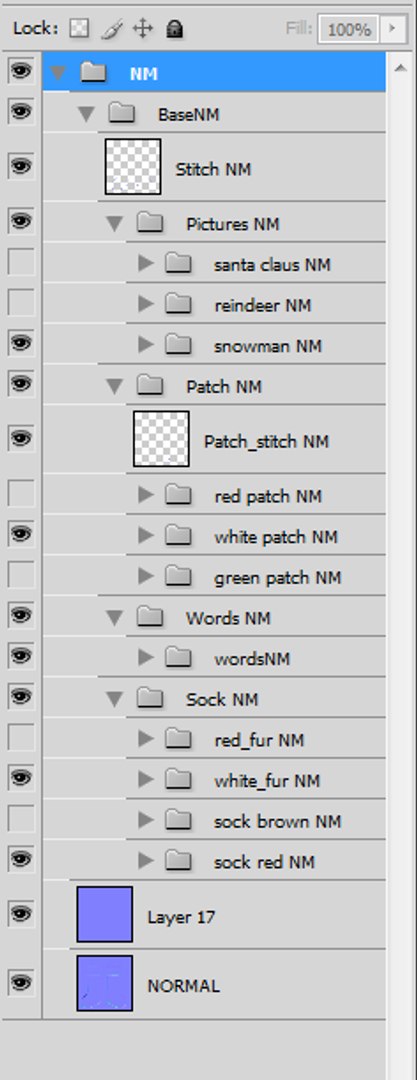The height and width of the screenshot is (1080, 417).
Task: Collapse the BaseNM group triangle
Action: point(86,114)
